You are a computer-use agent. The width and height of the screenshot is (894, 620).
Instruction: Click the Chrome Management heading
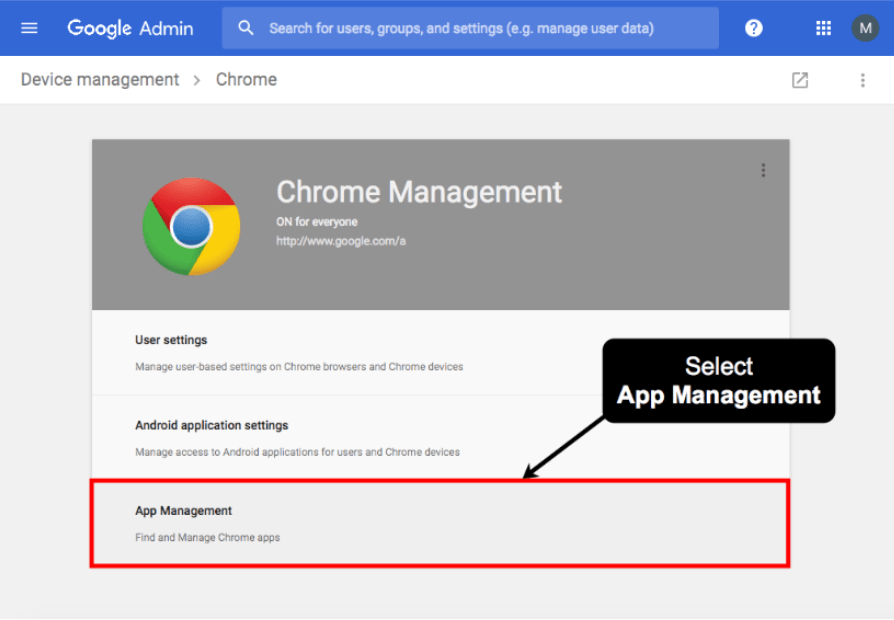pos(419,192)
